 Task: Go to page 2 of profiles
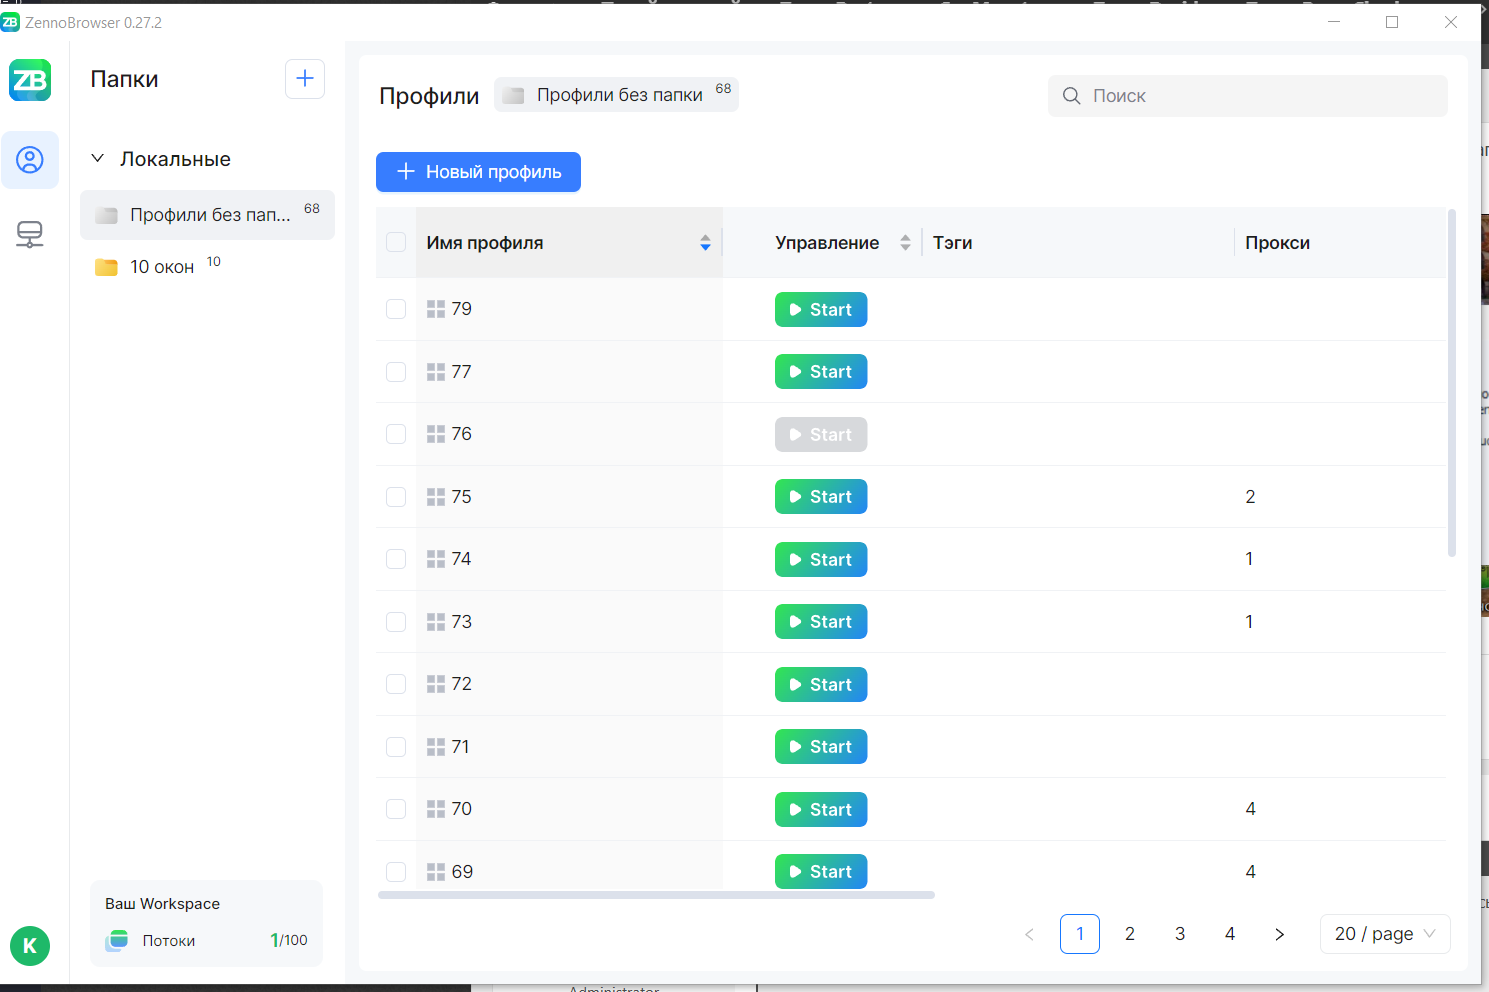click(1130, 934)
